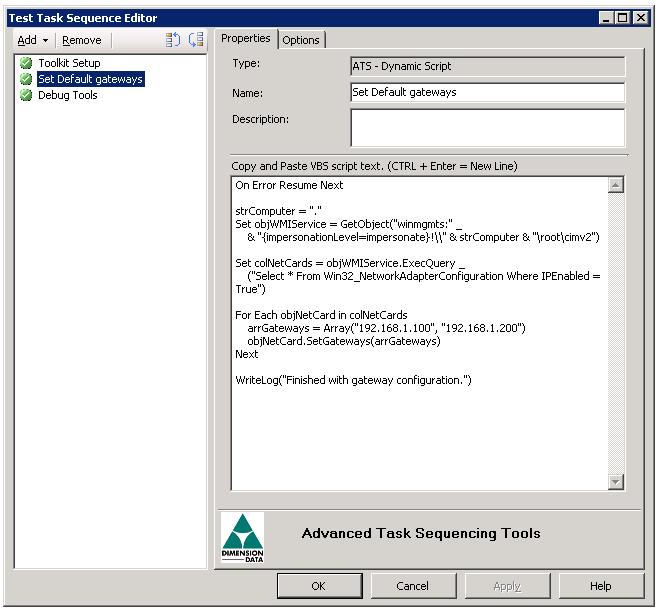This screenshot has width=660, height=612.
Task: Select the Debug Tools step
Action: pyautogui.click(x=67, y=95)
